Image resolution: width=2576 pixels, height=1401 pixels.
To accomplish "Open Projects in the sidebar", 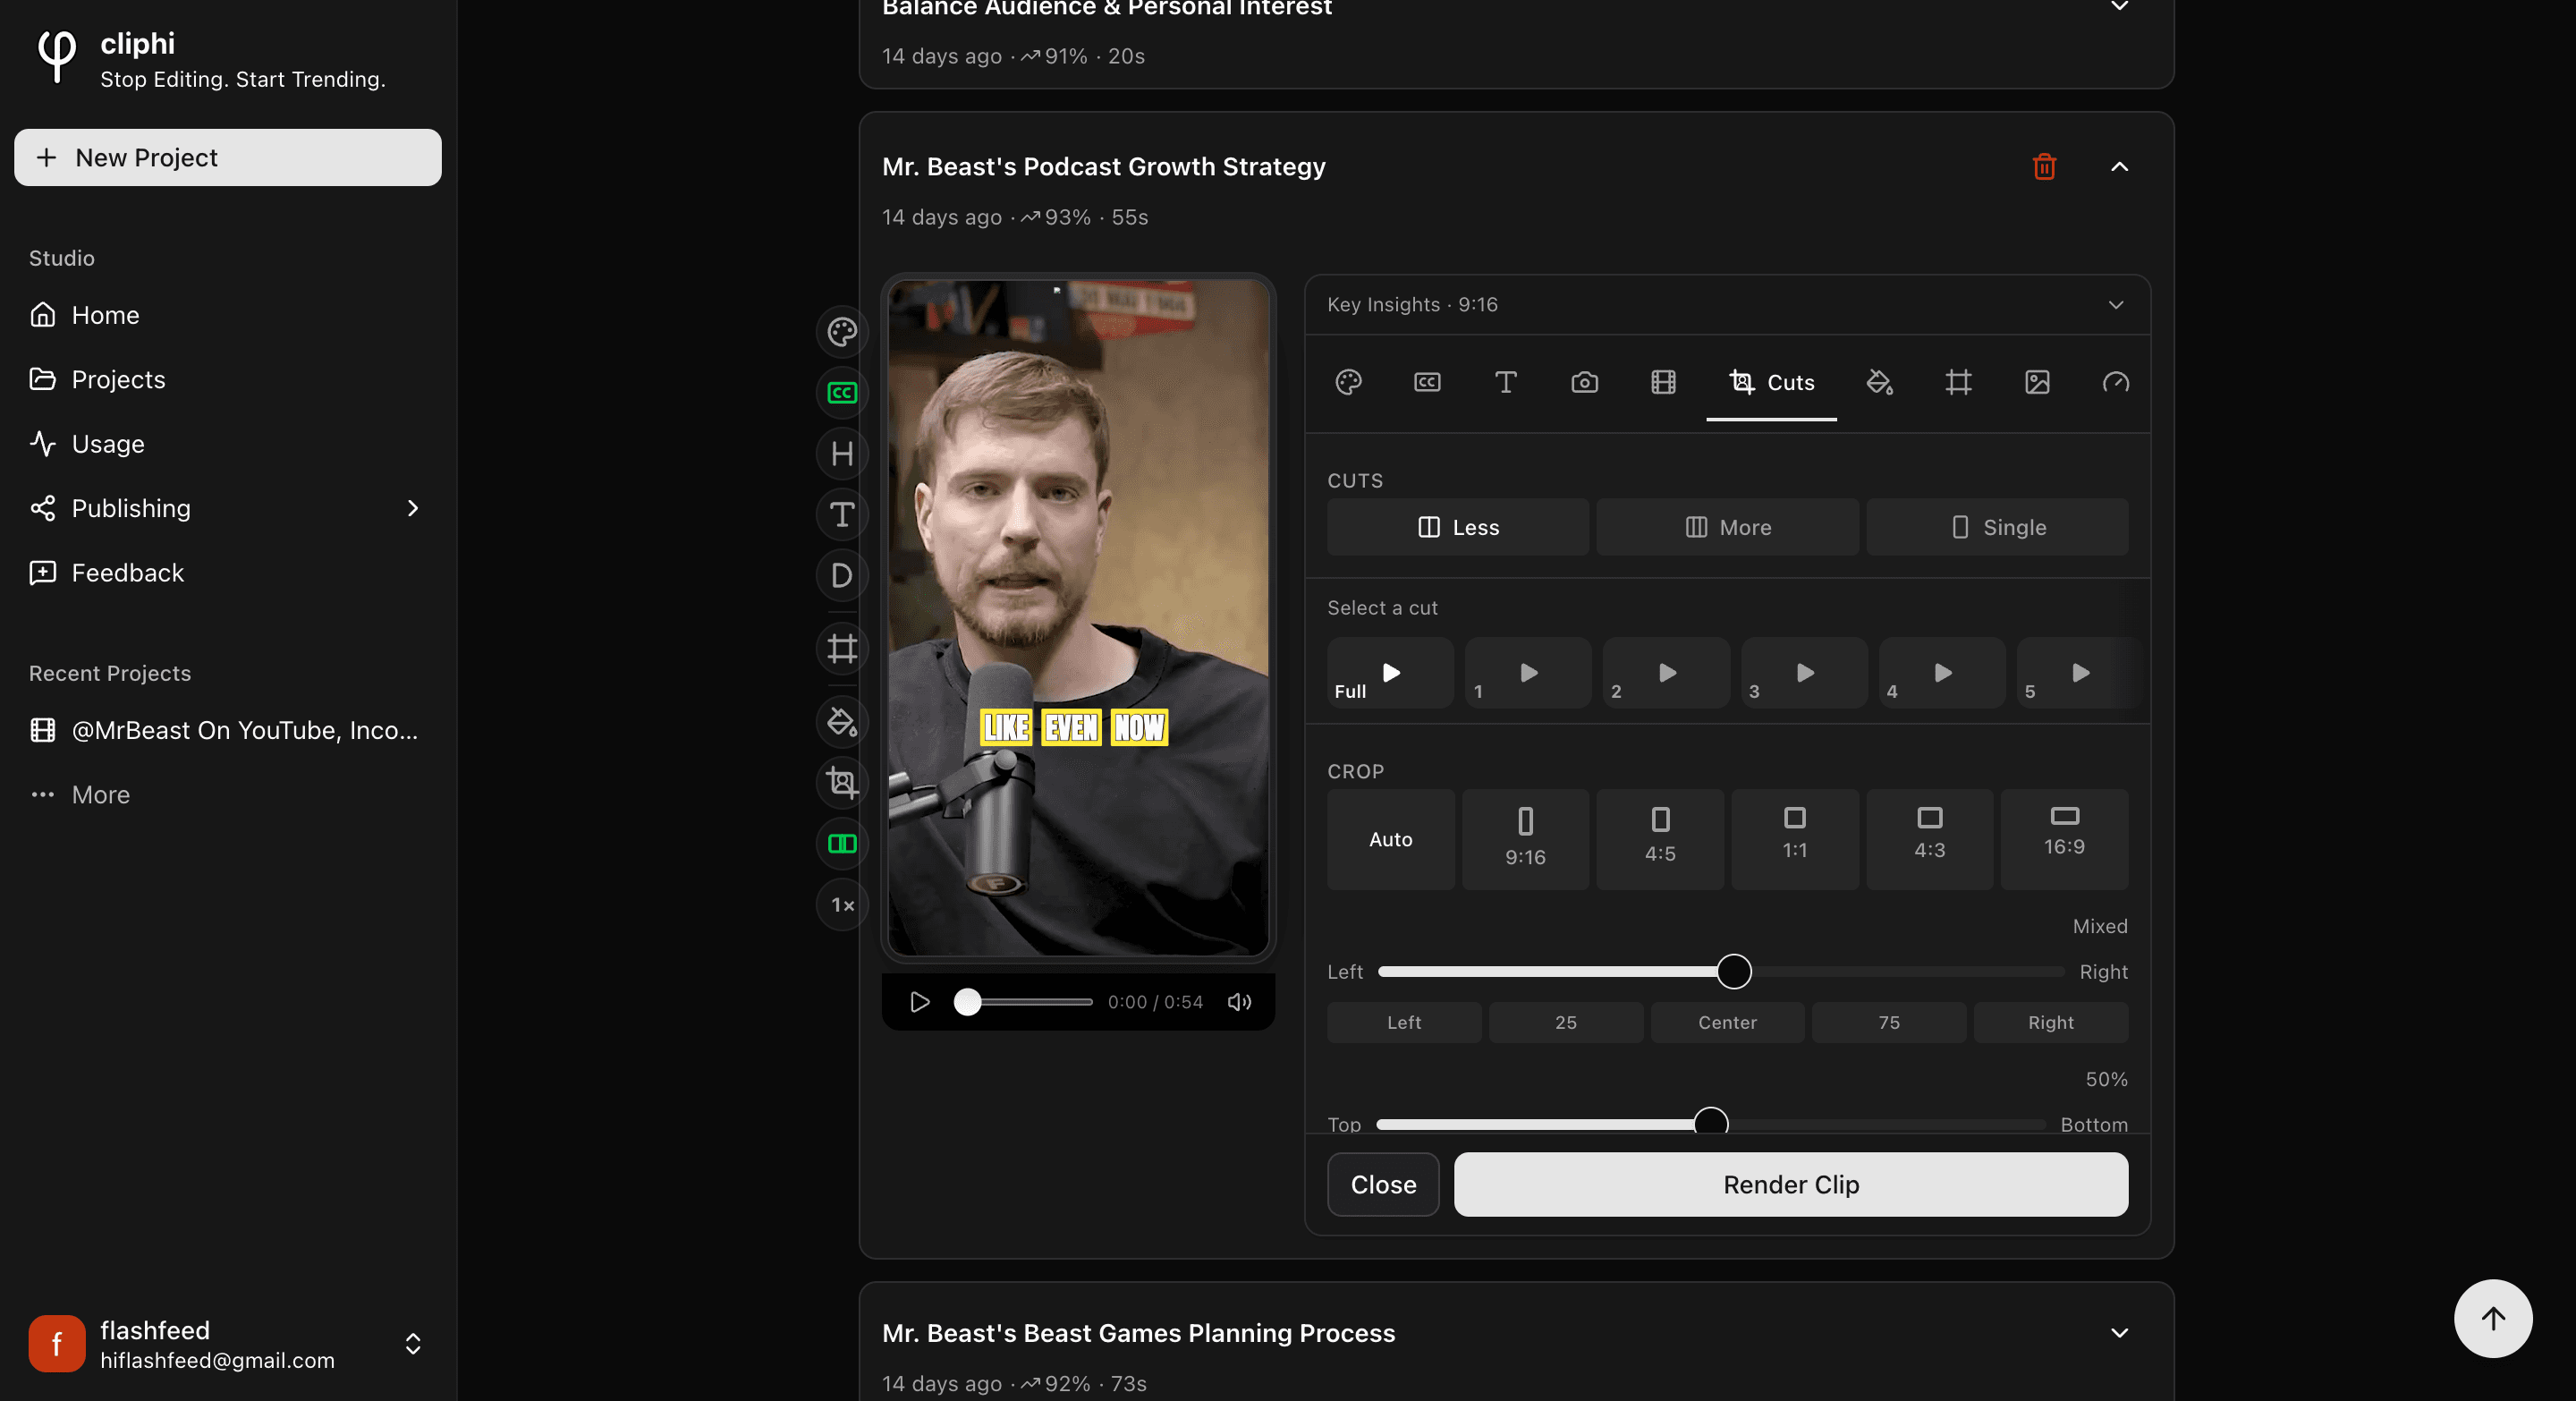I will tap(228, 380).
